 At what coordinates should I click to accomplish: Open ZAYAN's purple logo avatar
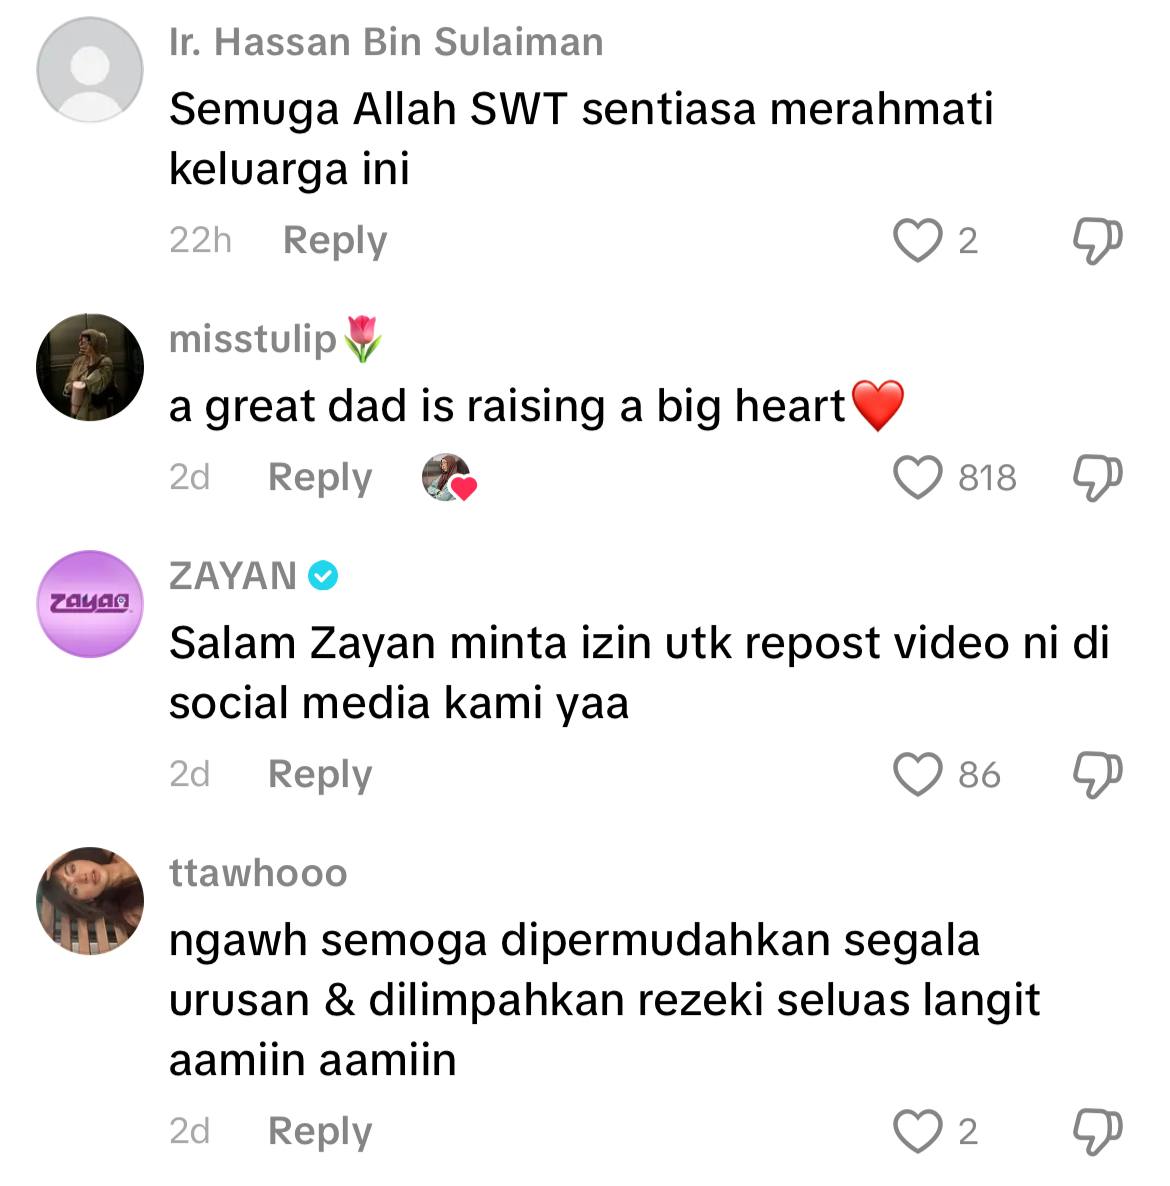[x=90, y=604]
